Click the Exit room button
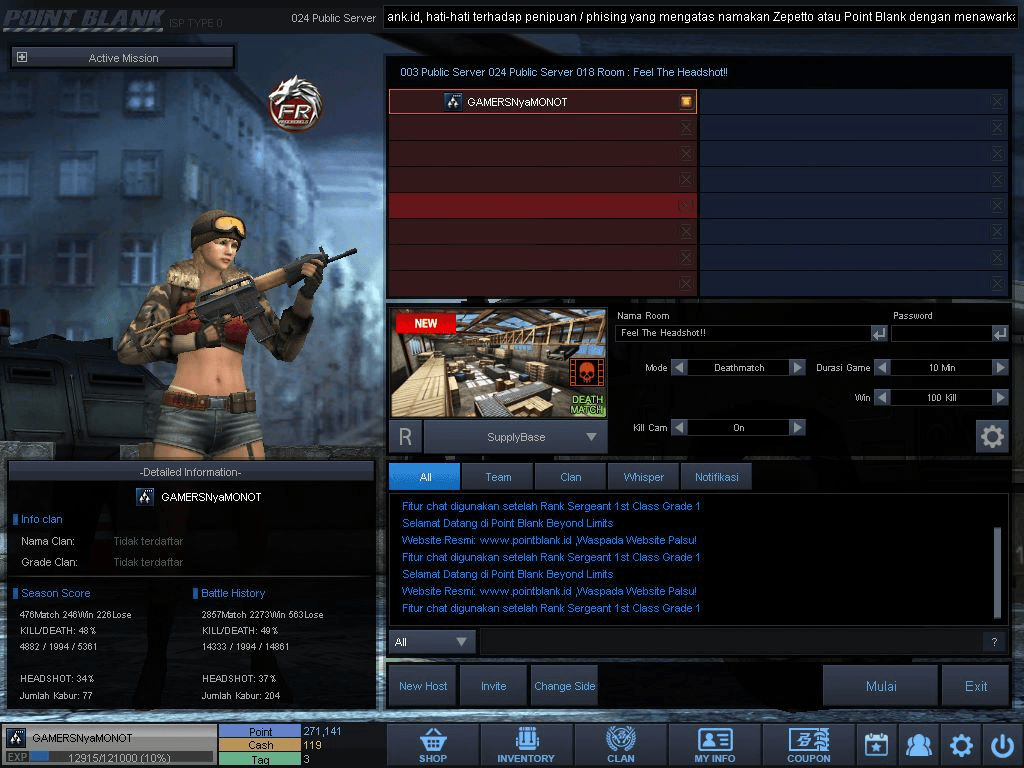1024x768 pixels. 976,686
